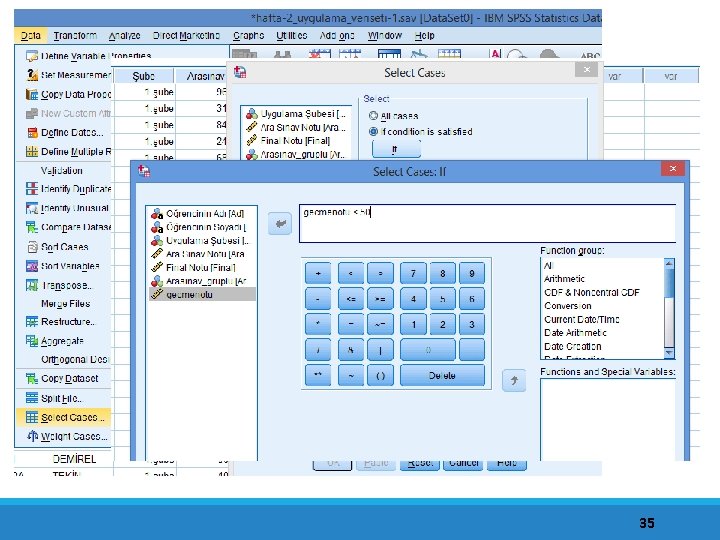Open the Direct Marketing menu
The width and height of the screenshot is (720, 540).
pyautogui.click(x=186, y=35)
